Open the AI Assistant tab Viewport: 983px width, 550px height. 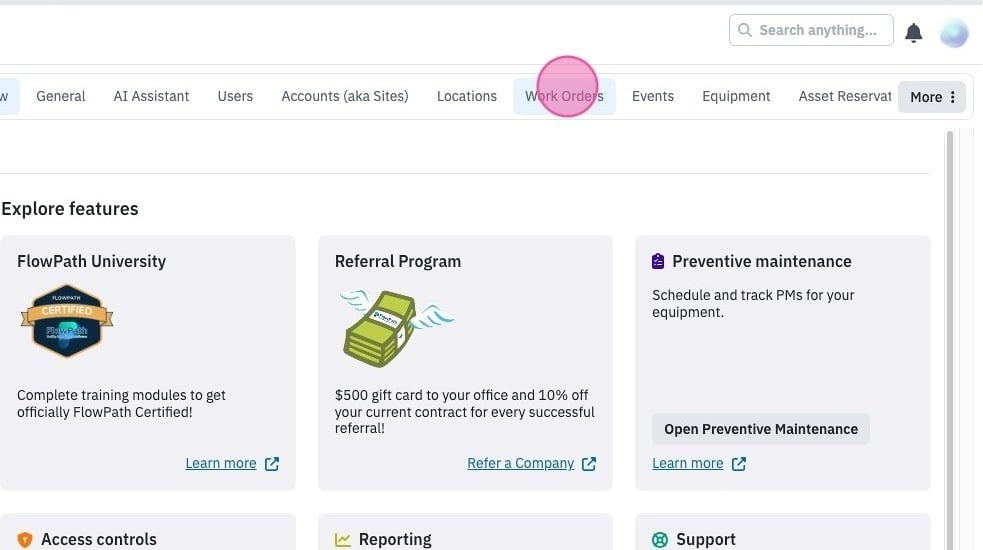pos(151,96)
